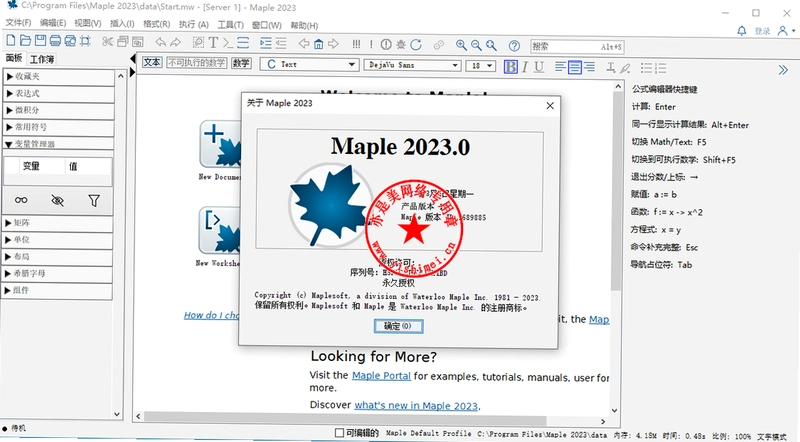The height and width of the screenshot is (442, 800).
Task: Zoom out with the magnifier minus icon
Action: tap(476, 45)
